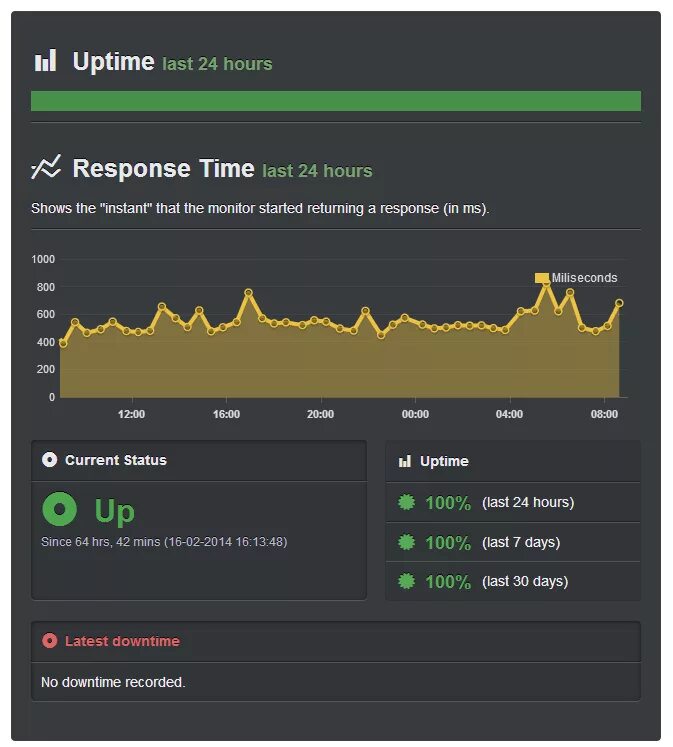Click the peak data point near 800 ms
This screenshot has width=673, height=747.
click(547, 283)
